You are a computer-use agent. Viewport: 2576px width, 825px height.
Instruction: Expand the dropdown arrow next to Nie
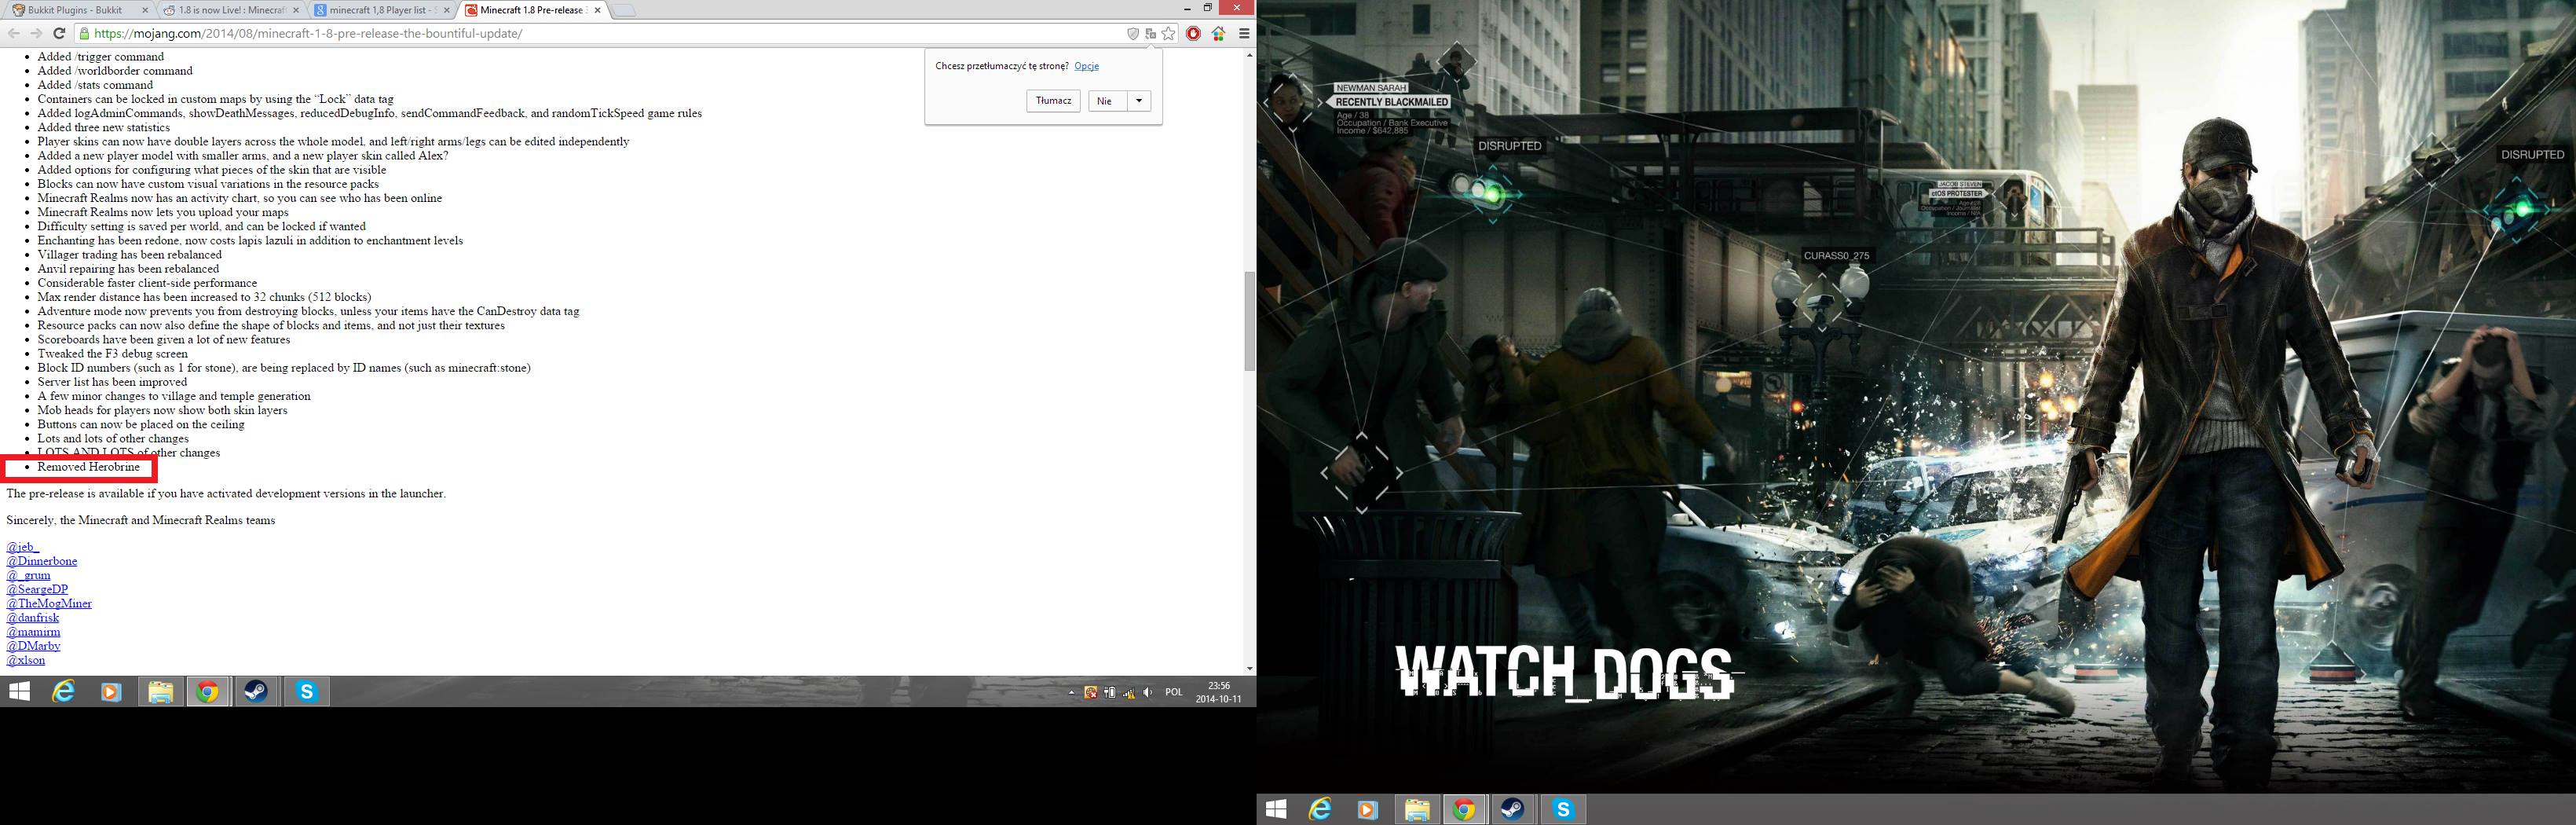click(1139, 101)
